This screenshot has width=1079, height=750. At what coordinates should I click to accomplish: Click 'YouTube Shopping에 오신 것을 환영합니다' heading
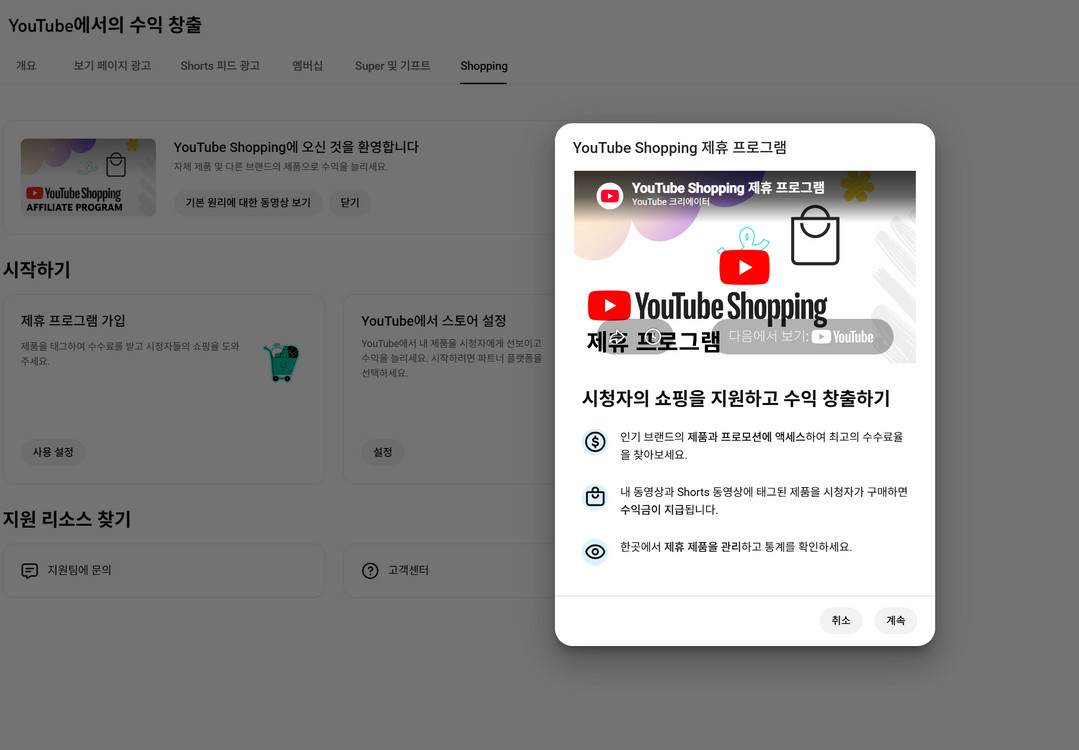pos(296,147)
